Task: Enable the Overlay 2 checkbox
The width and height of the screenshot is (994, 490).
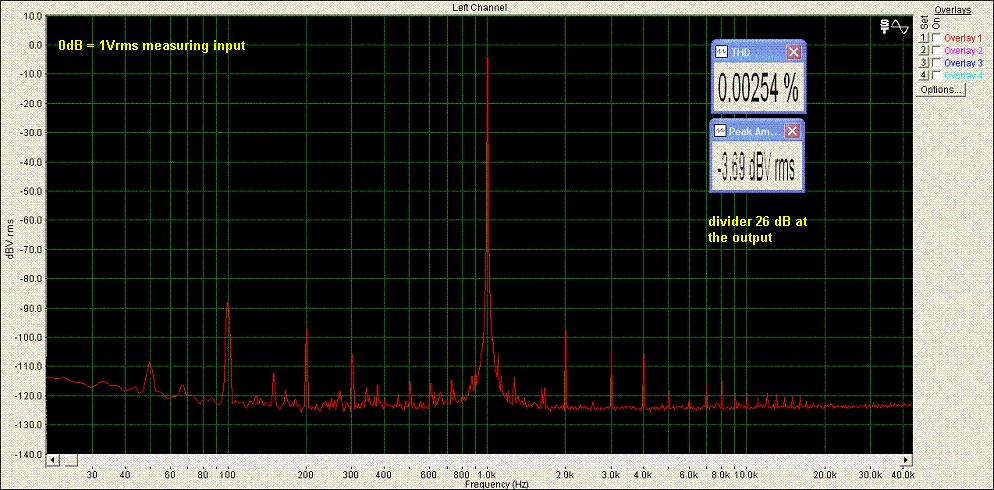Action: (x=936, y=50)
